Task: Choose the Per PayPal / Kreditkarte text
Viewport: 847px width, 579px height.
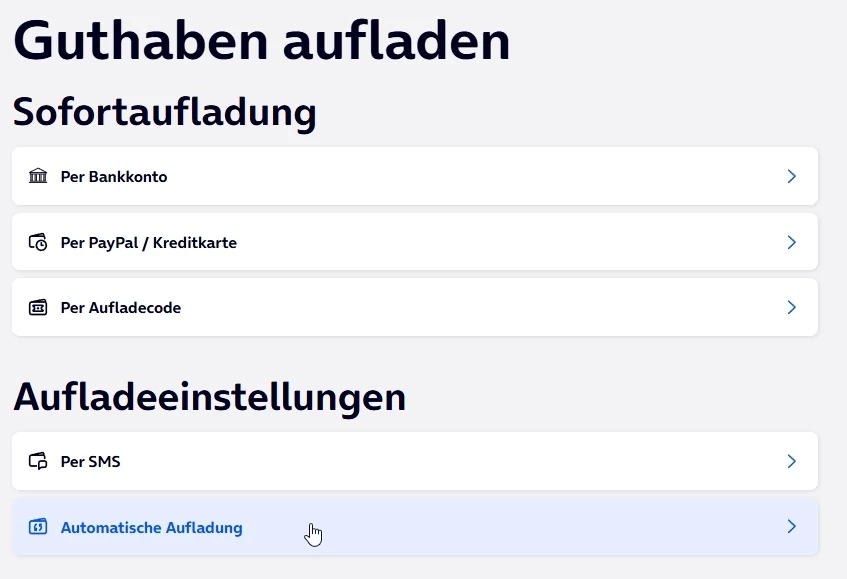Action: 148,242
